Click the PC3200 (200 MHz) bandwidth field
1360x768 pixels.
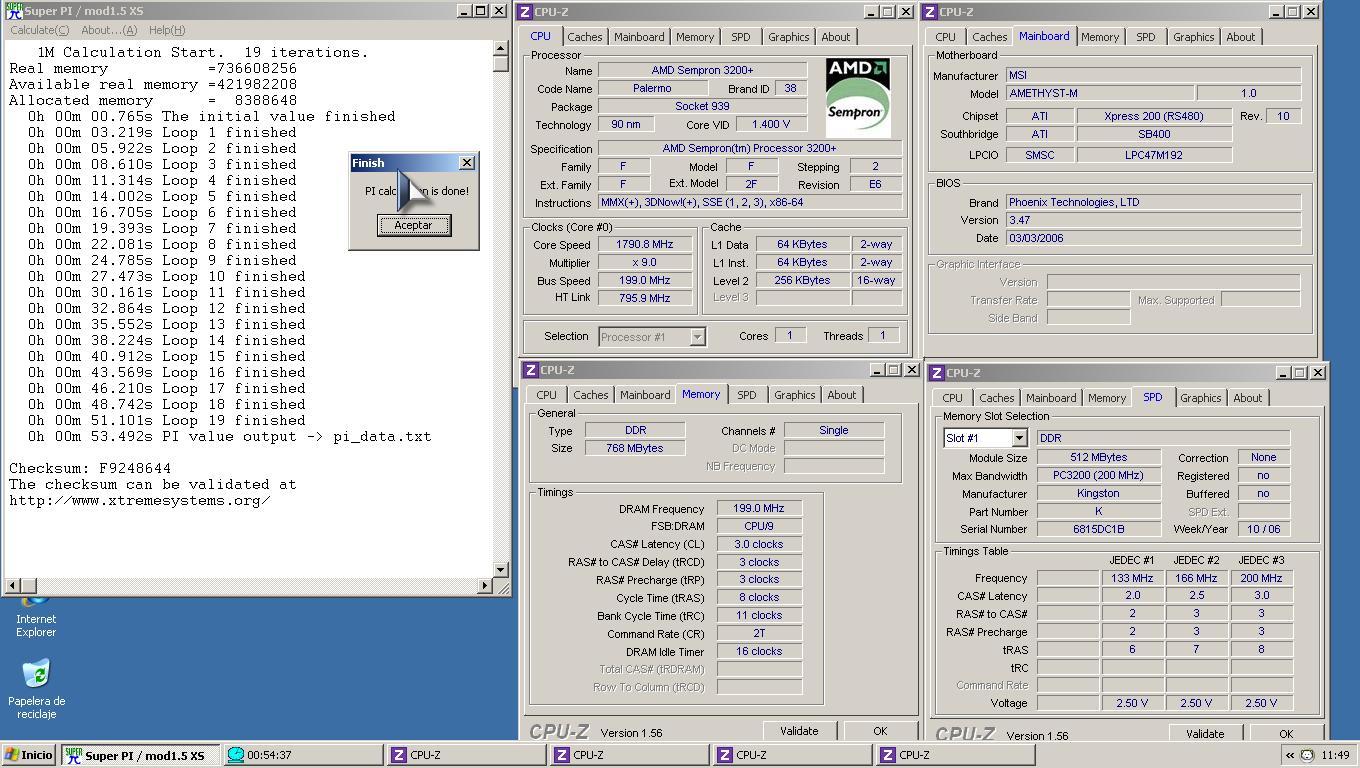[1098, 475]
